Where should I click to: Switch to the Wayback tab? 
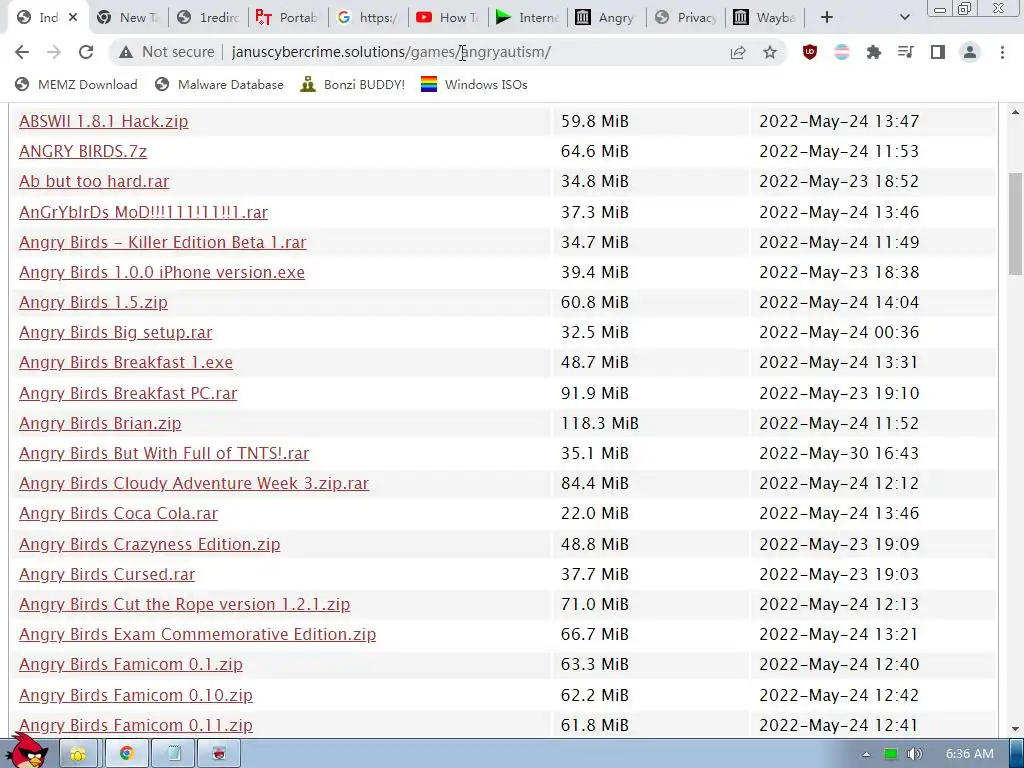click(x=765, y=18)
